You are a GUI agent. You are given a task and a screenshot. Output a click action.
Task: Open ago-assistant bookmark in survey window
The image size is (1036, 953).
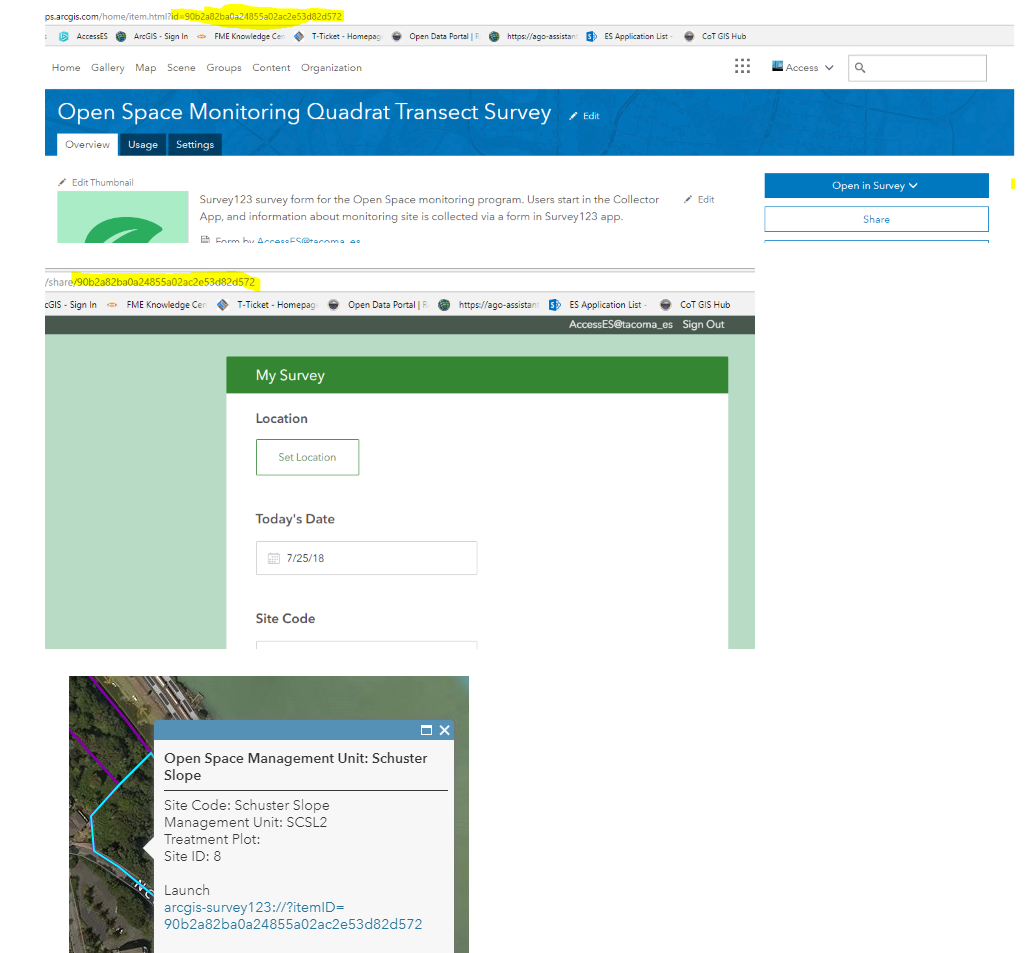(x=490, y=305)
